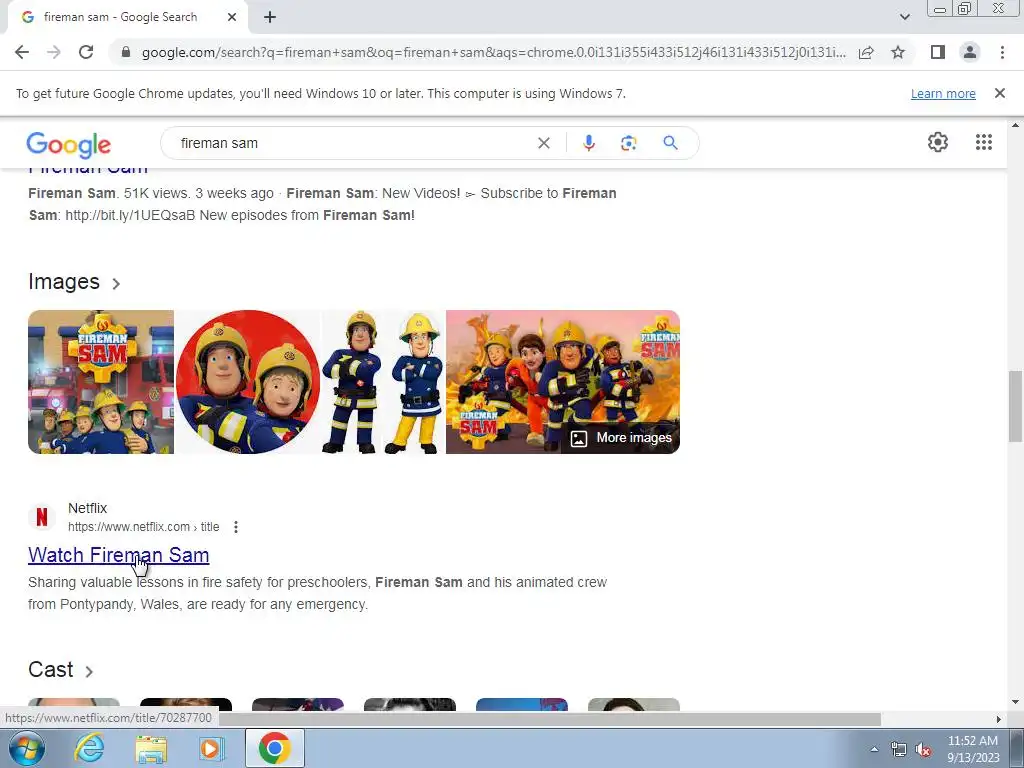The height and width of the screenshot is (768, 1024).
Task: Open the Chrome profile avatar
Action: coord(970,52)
